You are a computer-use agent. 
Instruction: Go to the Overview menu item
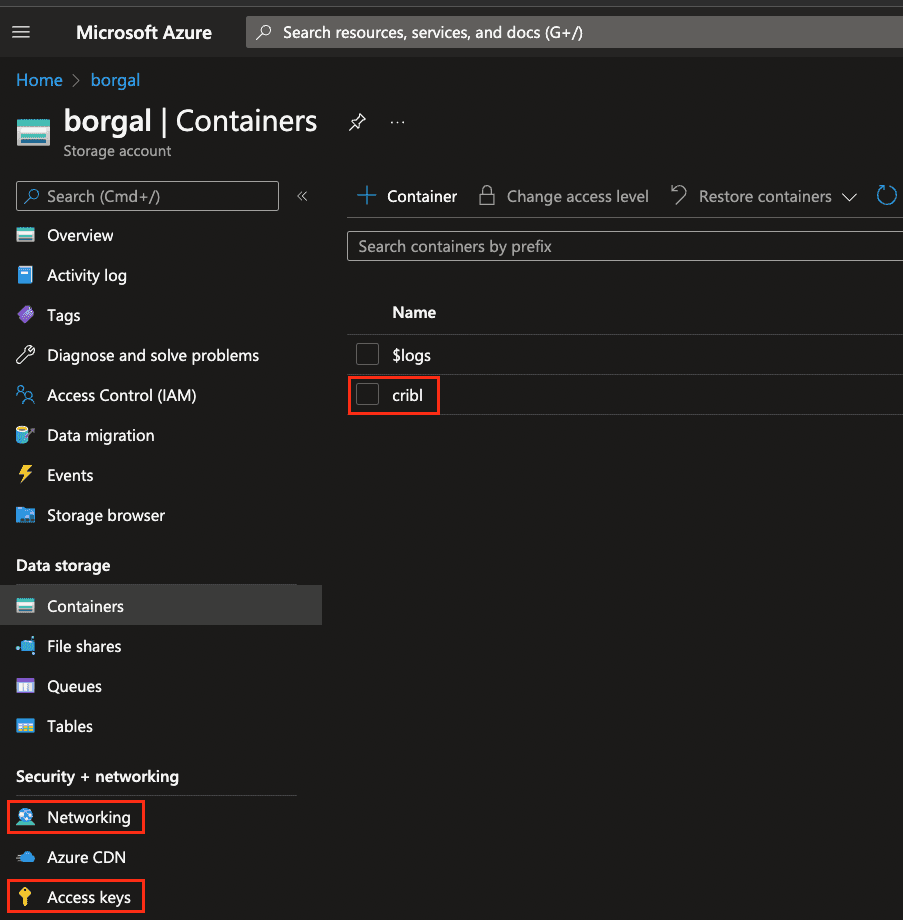[80, 235]
